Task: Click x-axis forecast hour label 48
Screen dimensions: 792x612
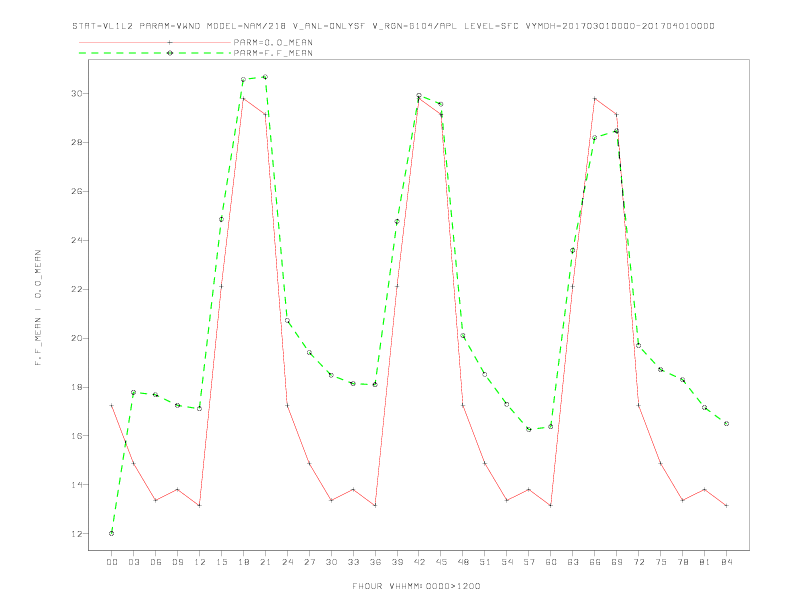Action: pos(463,562)
